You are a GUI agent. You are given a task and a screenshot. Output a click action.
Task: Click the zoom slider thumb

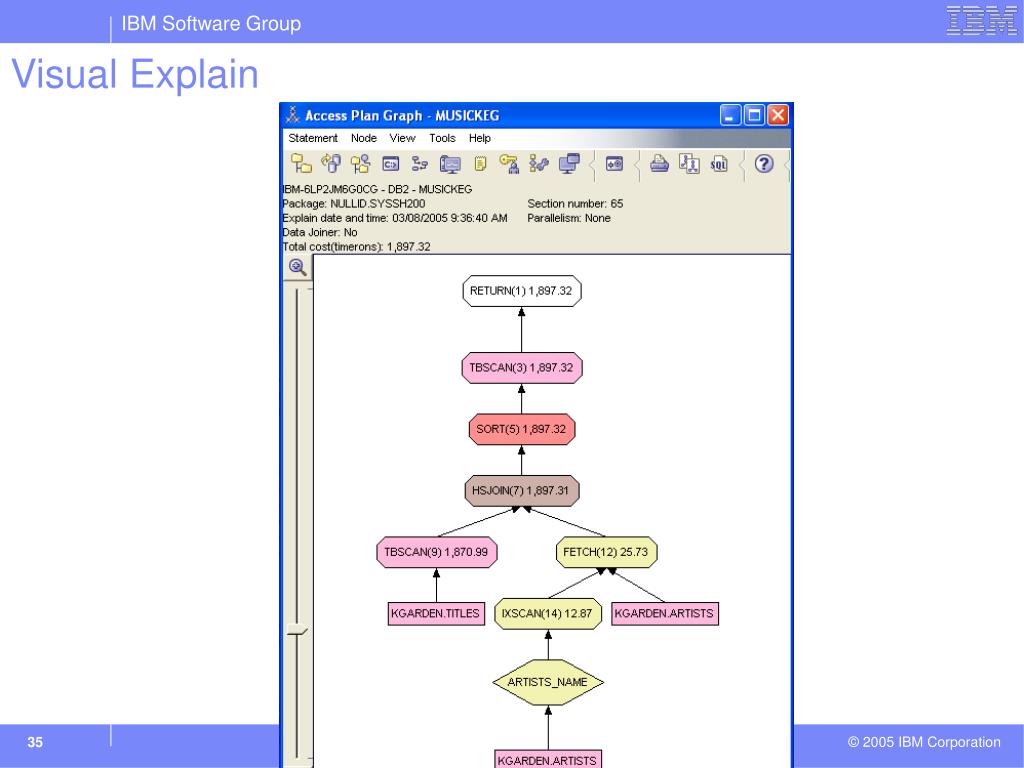(x=297, y=630)
